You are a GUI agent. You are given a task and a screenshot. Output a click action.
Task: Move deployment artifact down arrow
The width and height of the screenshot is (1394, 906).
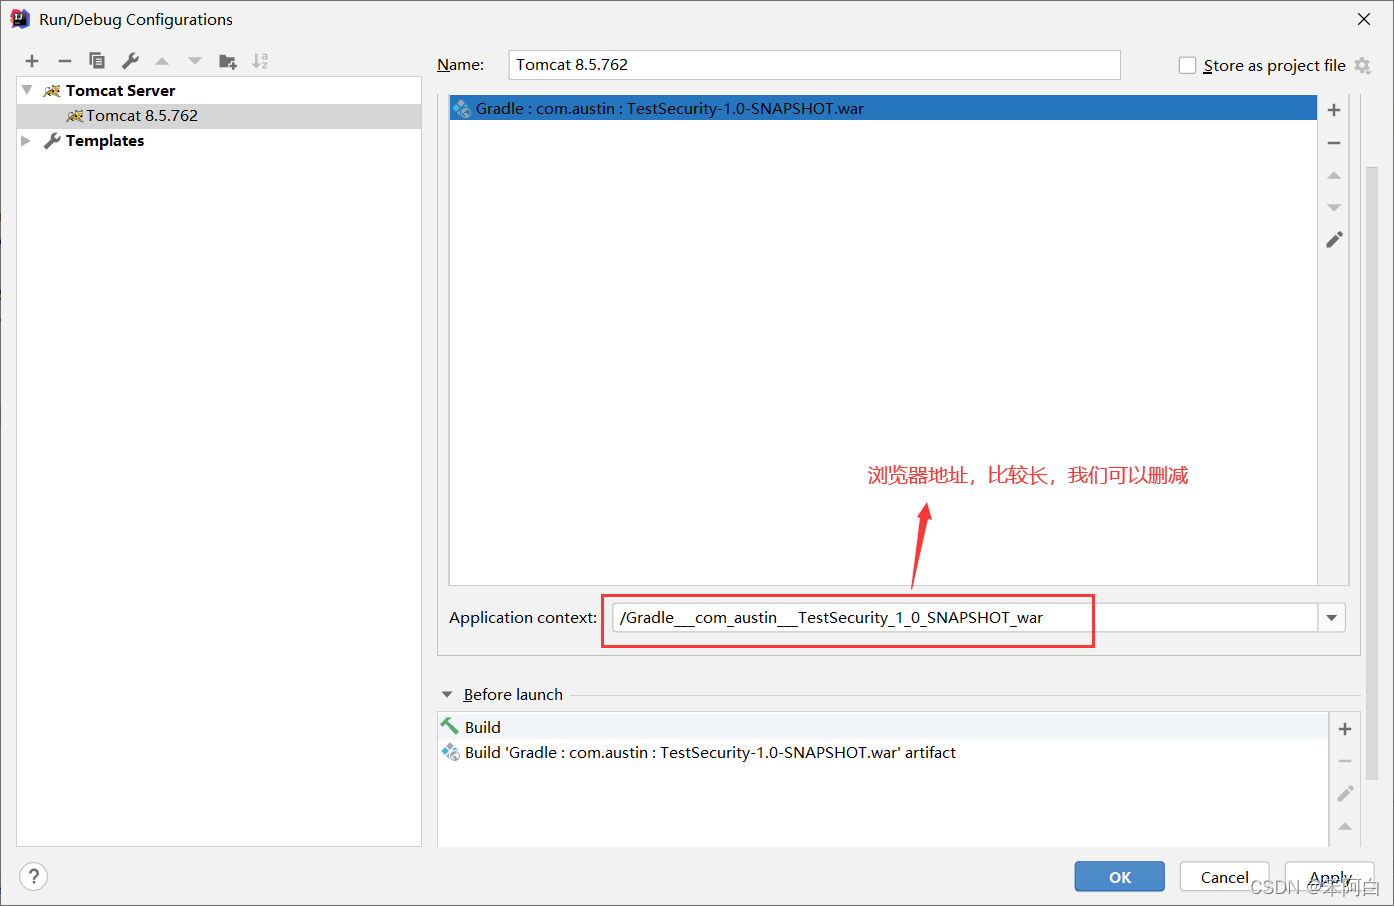coord(1334,207)
